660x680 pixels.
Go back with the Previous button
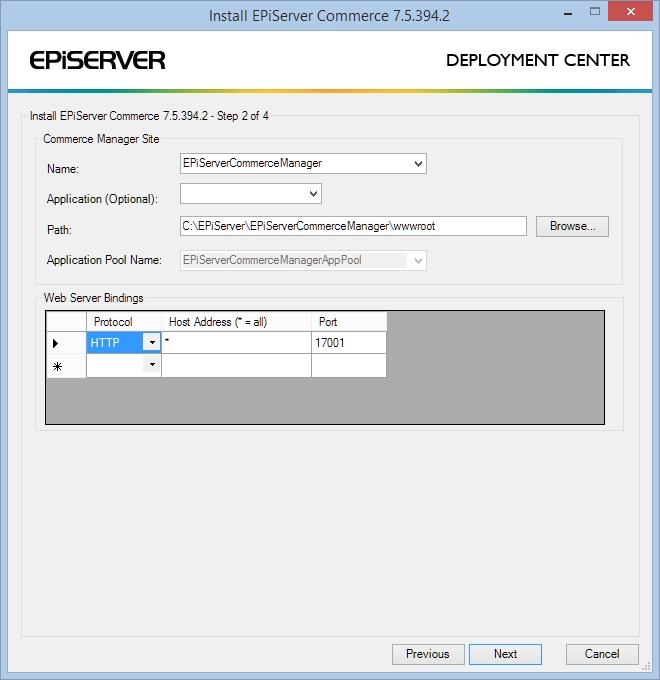428,654
